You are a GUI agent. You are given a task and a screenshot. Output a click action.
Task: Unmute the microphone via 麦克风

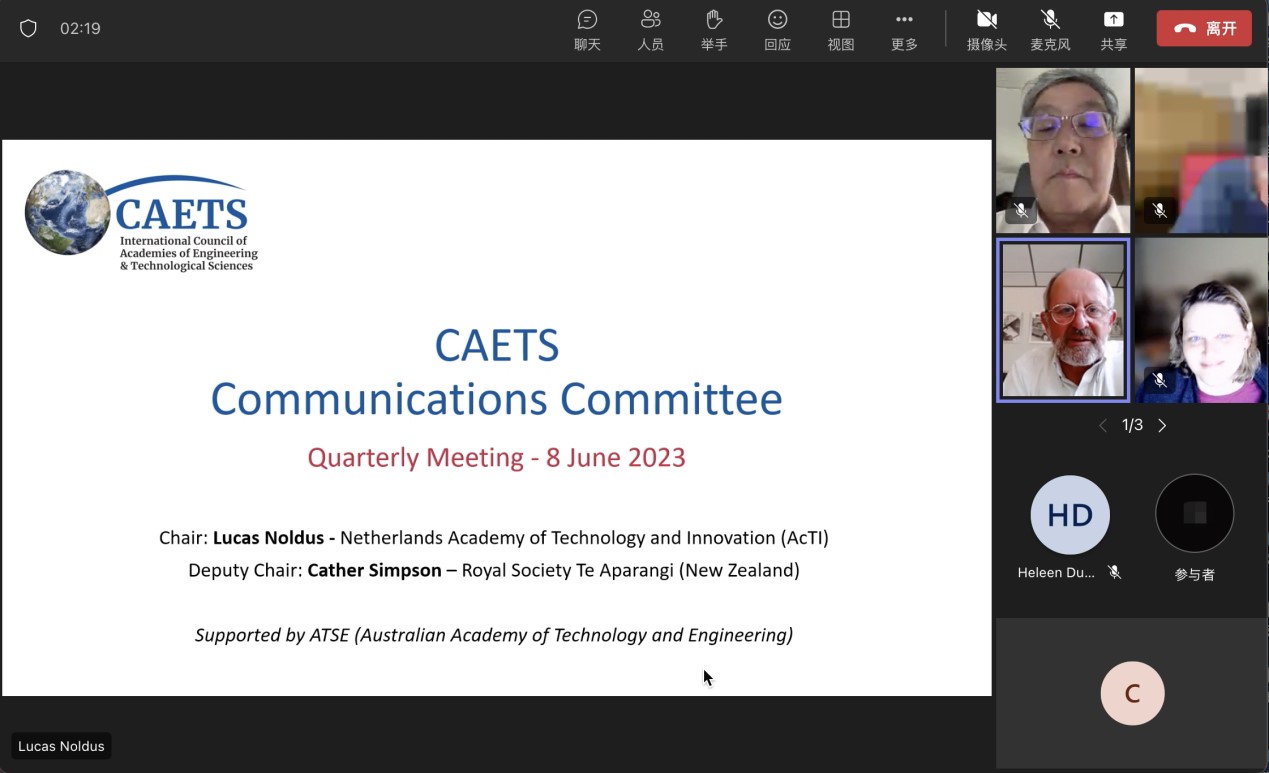tap(1049, 28)
